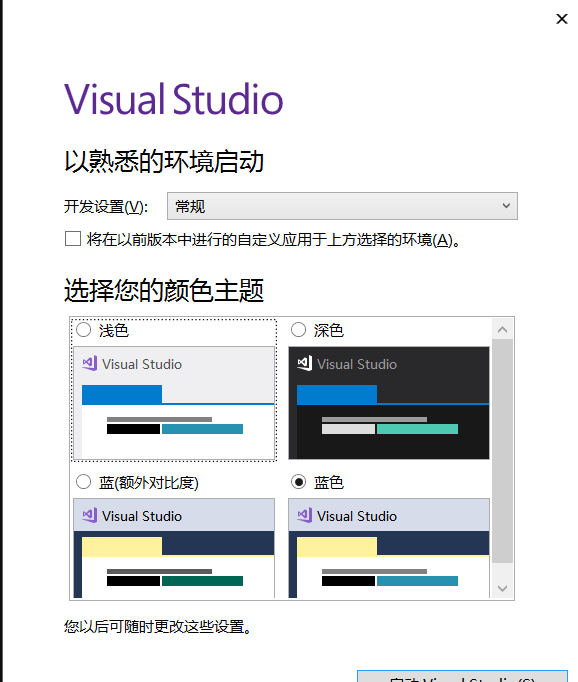Click Visual Studio logo in blue extra contrast preview
The image size is (578, 682).
tap(89, 515)
